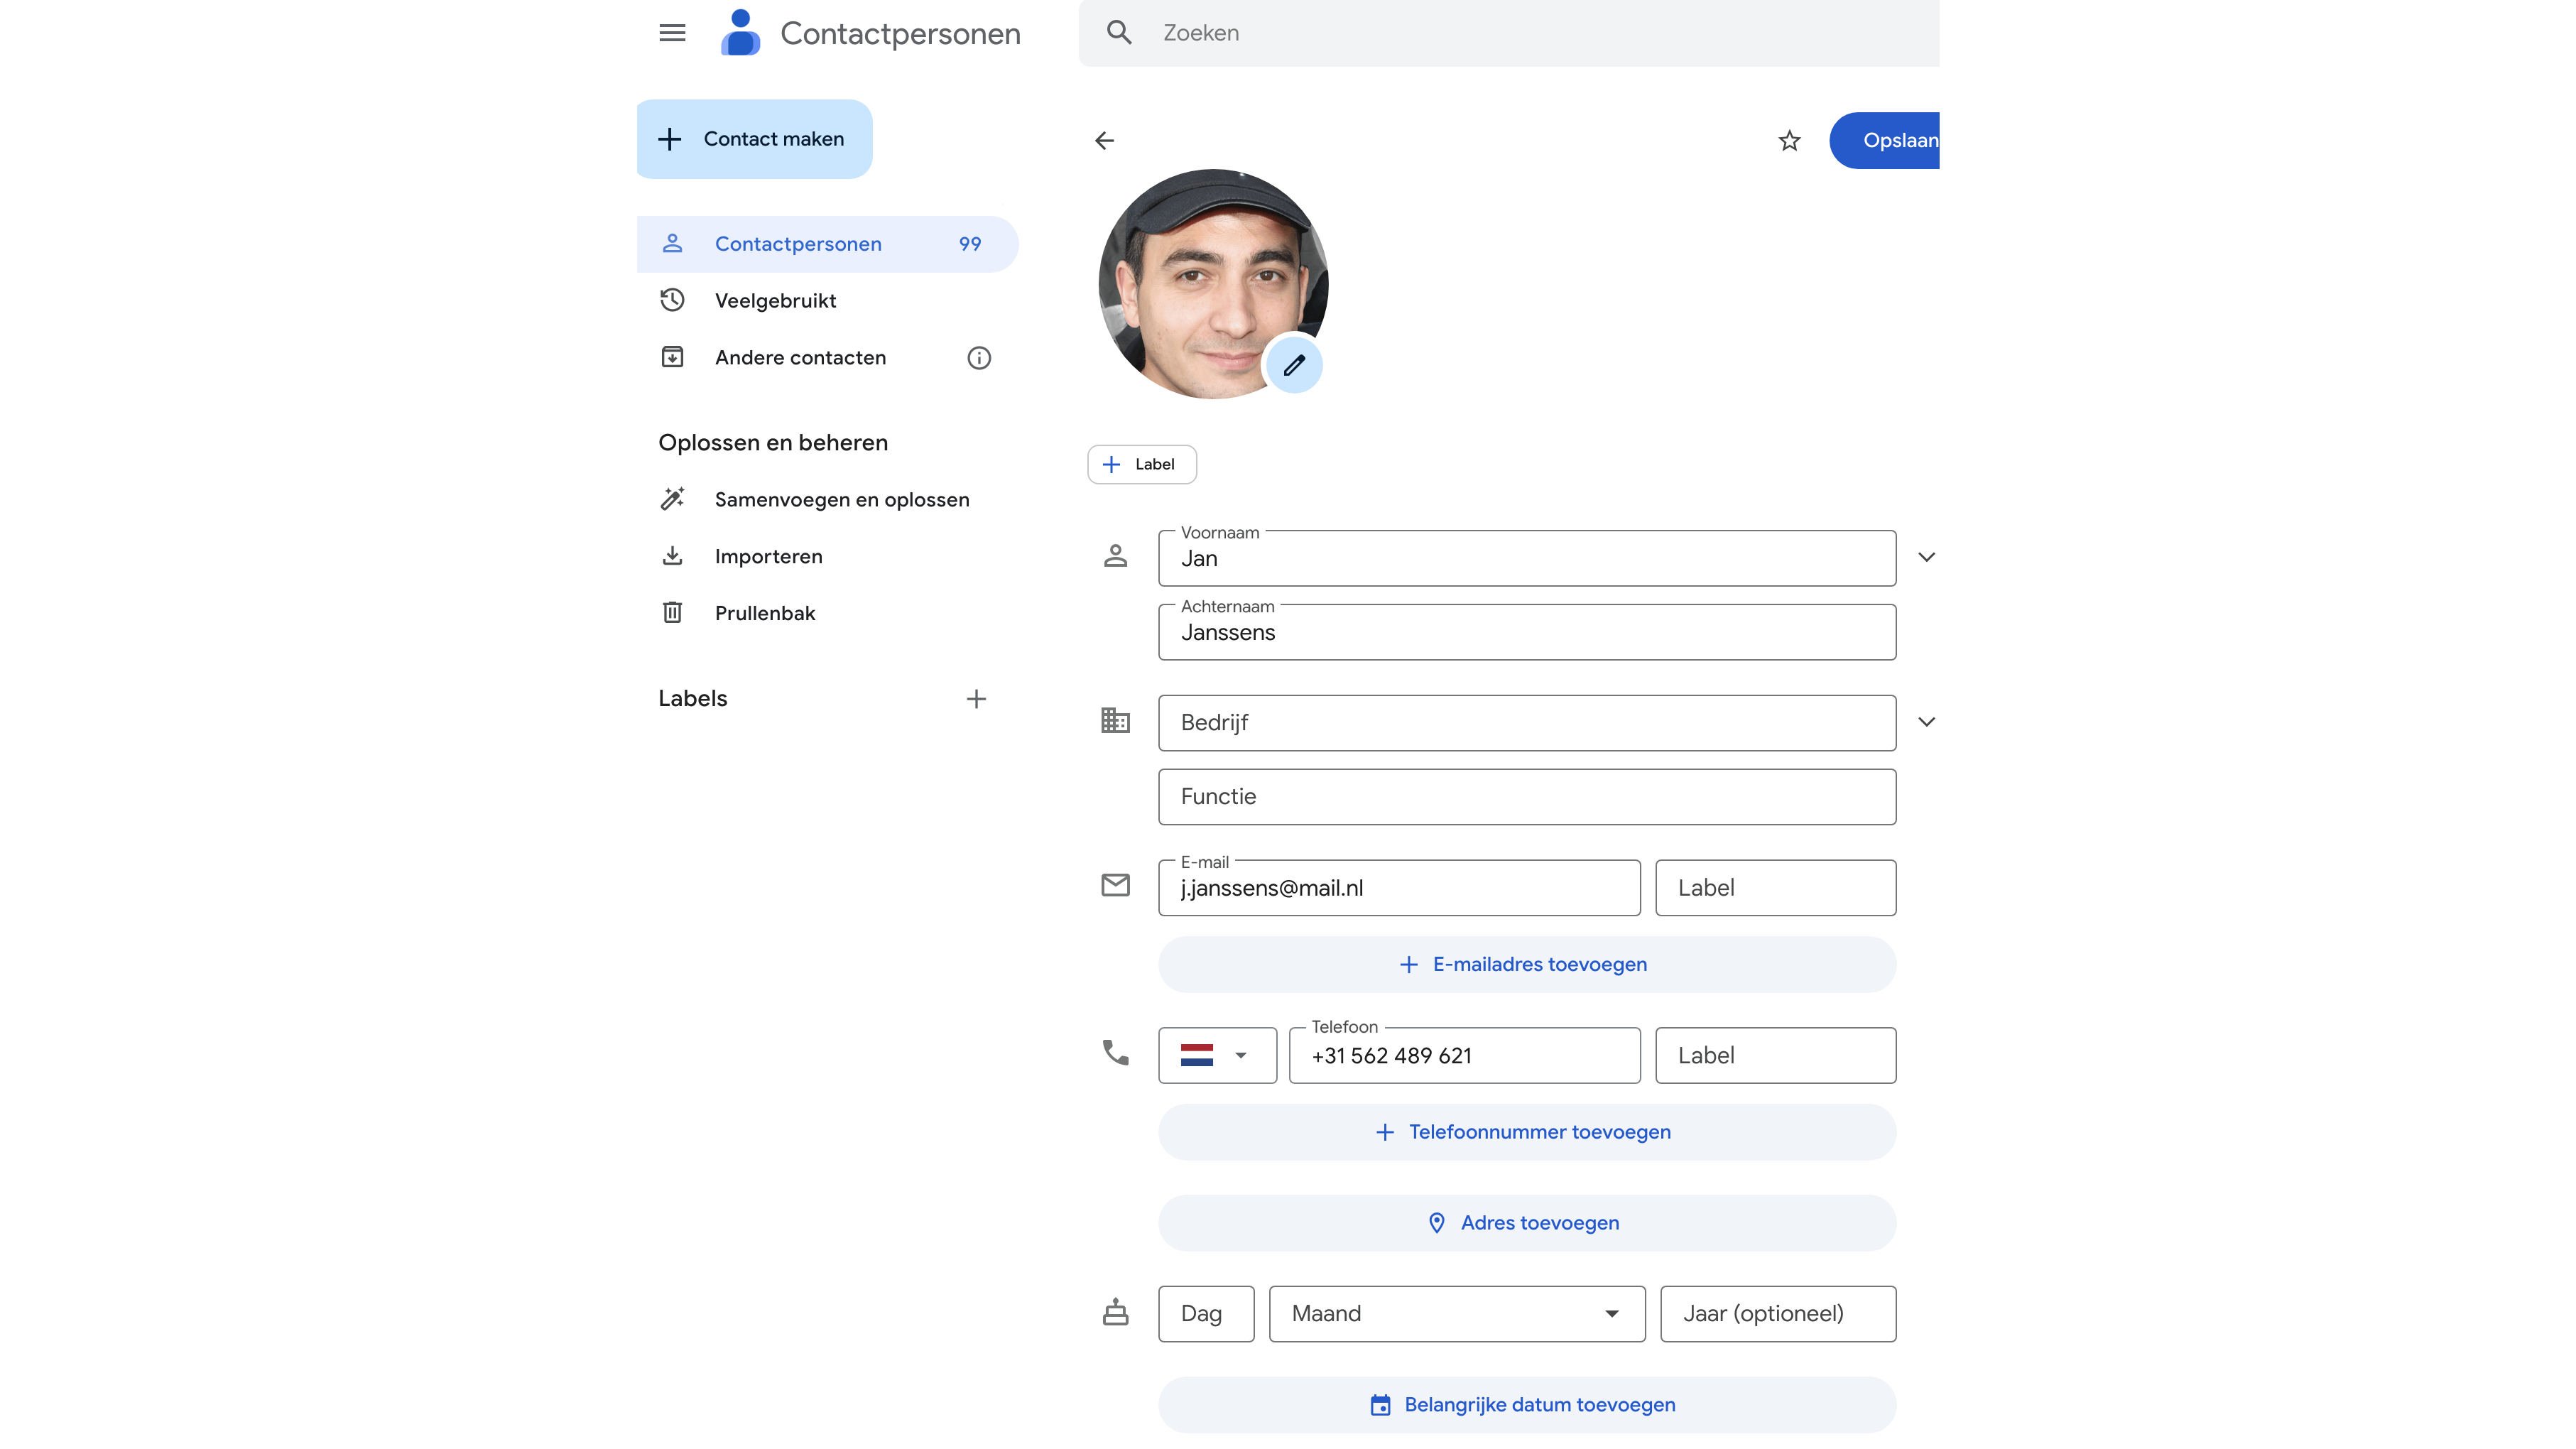Star this contact as favorite
Screen dimensions: 2576x1449
[x=1789, y=141]
